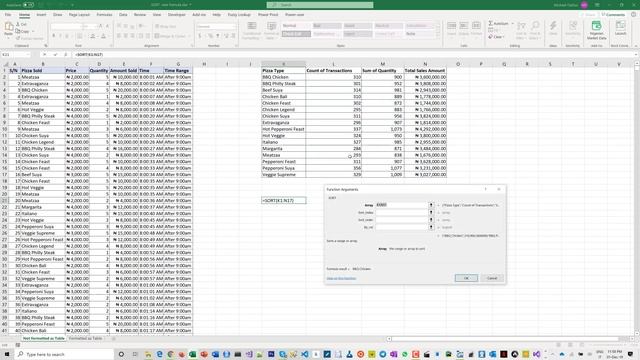Viewport: 640px width, 360px height.
Task: Click the dialog help question mark
Action: [486, 189]
